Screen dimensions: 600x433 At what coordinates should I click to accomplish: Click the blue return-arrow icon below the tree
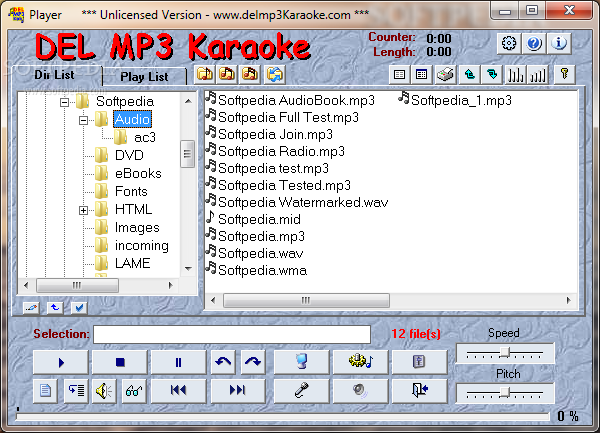[x=55, y=308]
